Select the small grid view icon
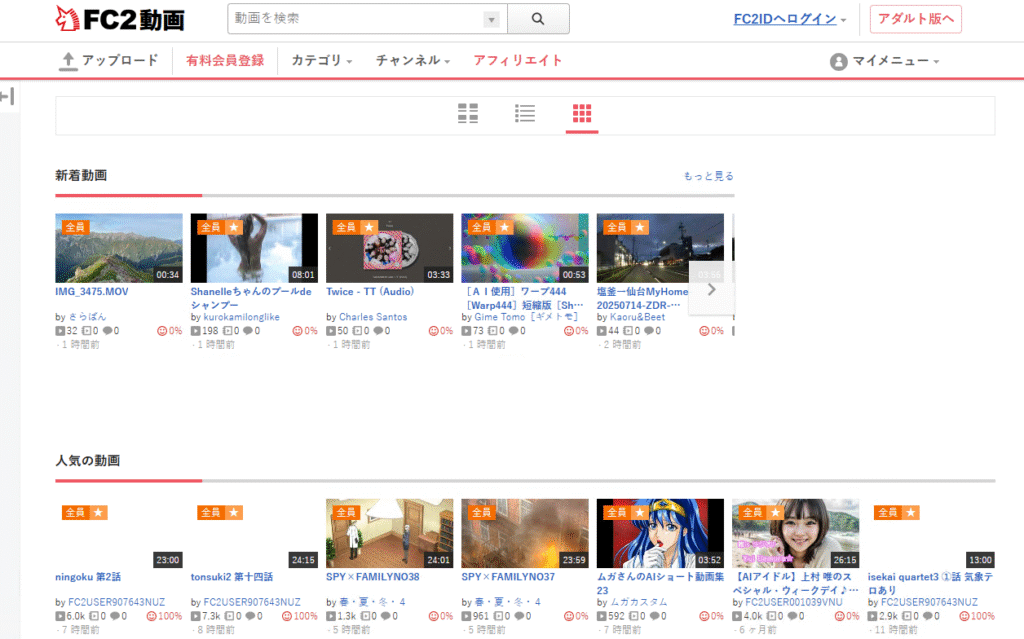 coord(582,114)
